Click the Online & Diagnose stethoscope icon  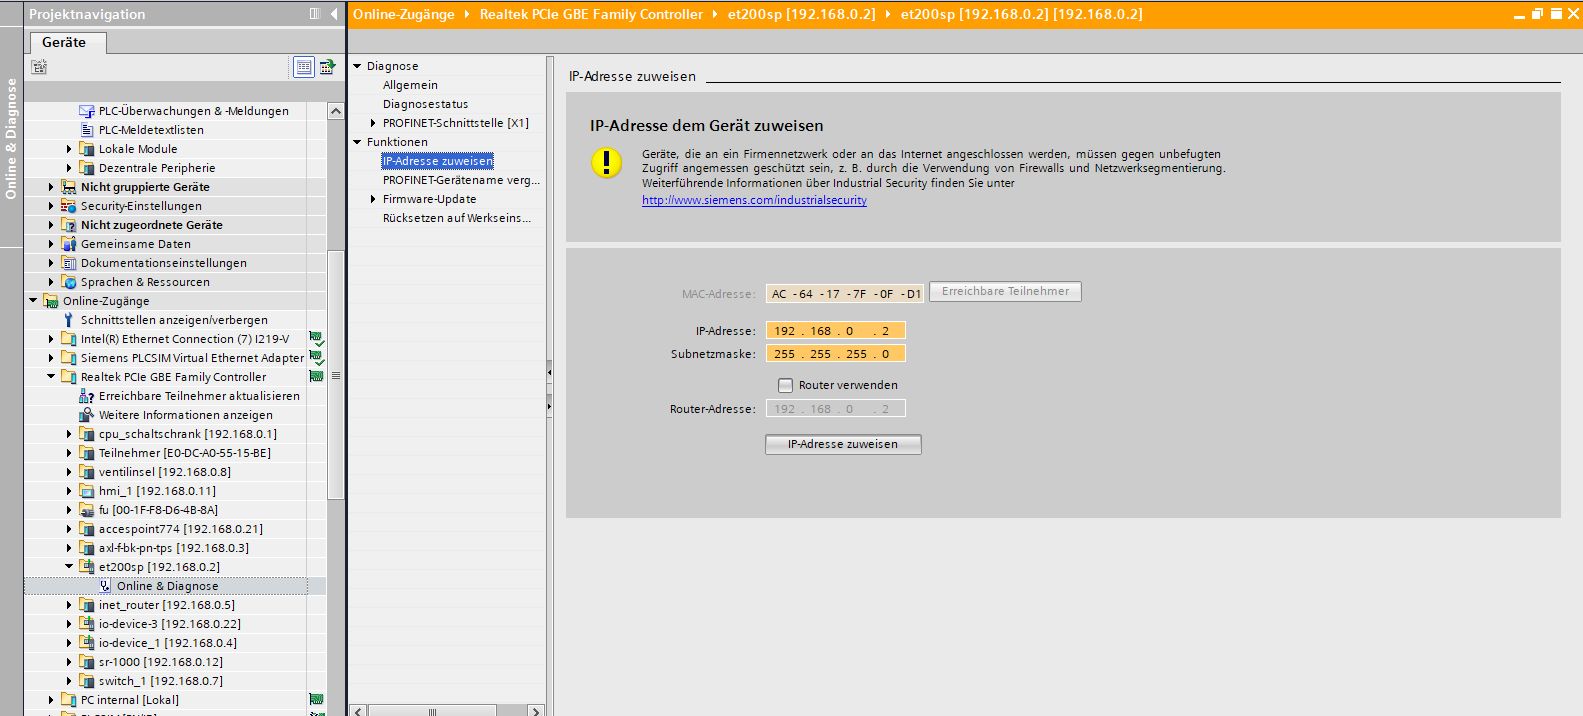pyautogui.click(x=105, y=586)
